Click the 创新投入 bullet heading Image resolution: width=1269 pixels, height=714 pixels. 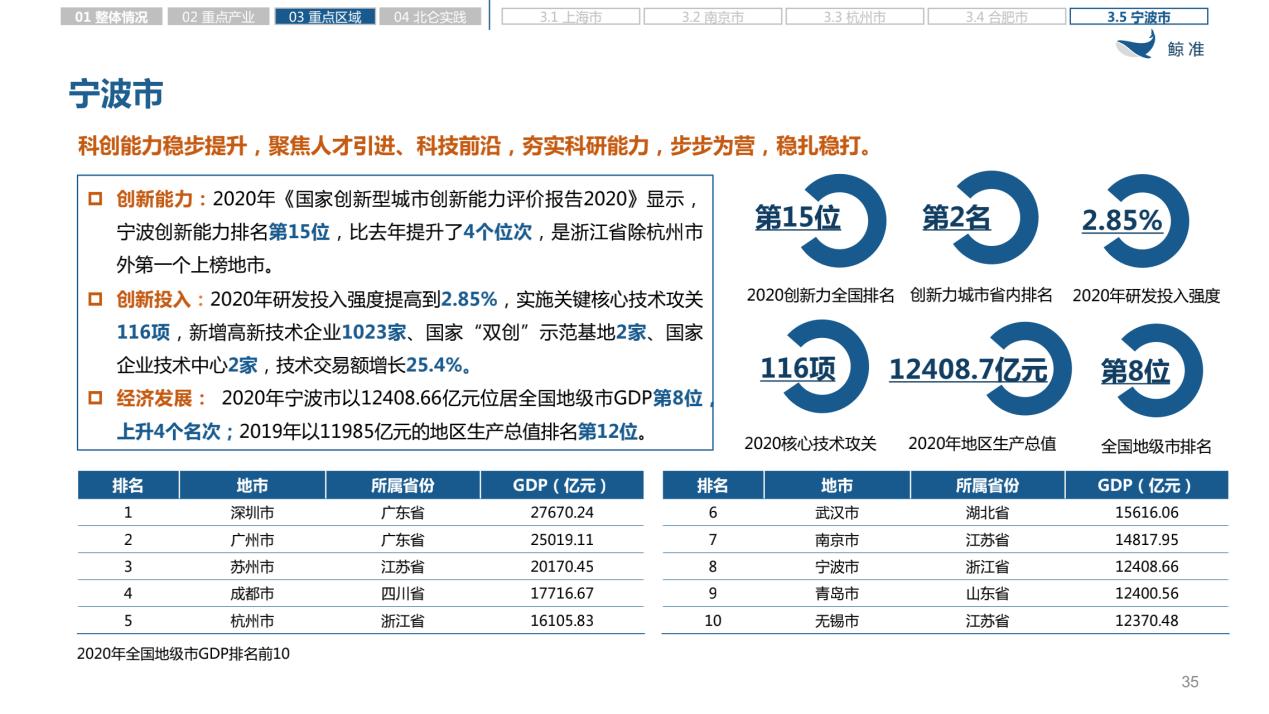[161, 299]
